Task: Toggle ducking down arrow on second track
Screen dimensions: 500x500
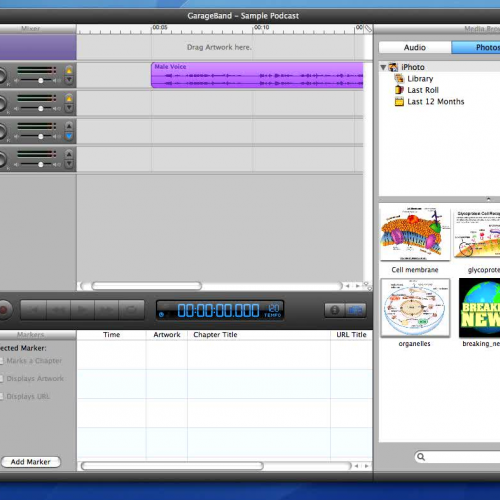Action: (x=69, y=108)
